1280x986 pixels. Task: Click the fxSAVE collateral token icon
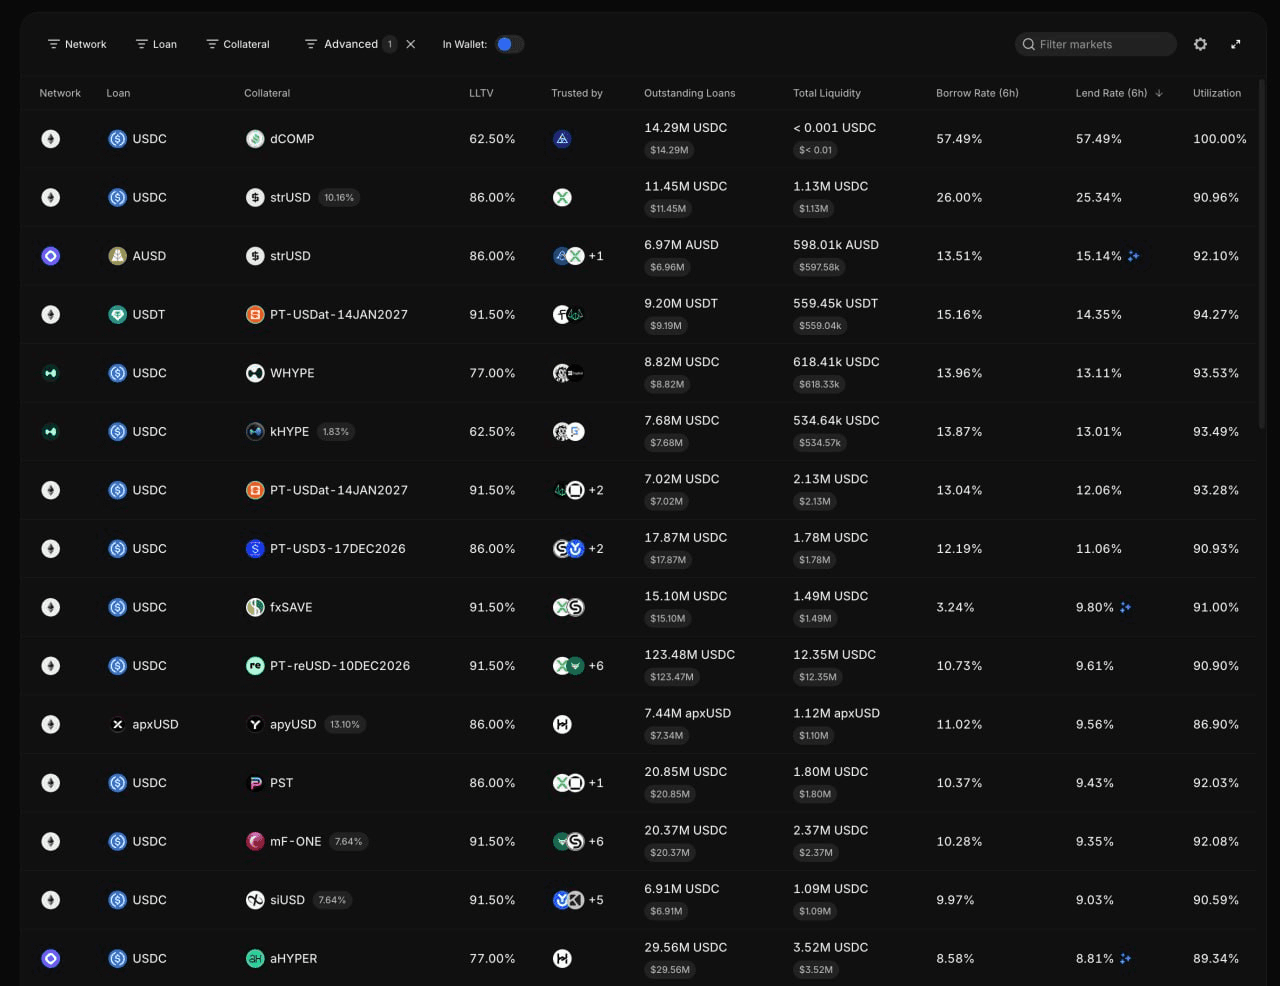pyautogui.click(x=255, y=607)
